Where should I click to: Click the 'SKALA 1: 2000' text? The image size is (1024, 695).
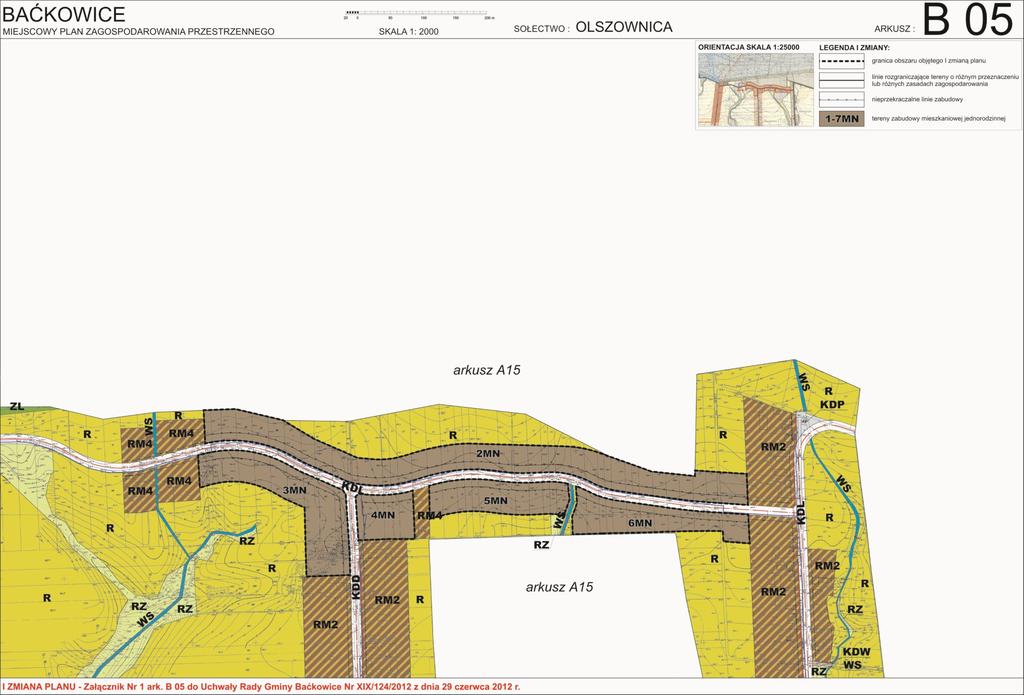pos(409,31)
